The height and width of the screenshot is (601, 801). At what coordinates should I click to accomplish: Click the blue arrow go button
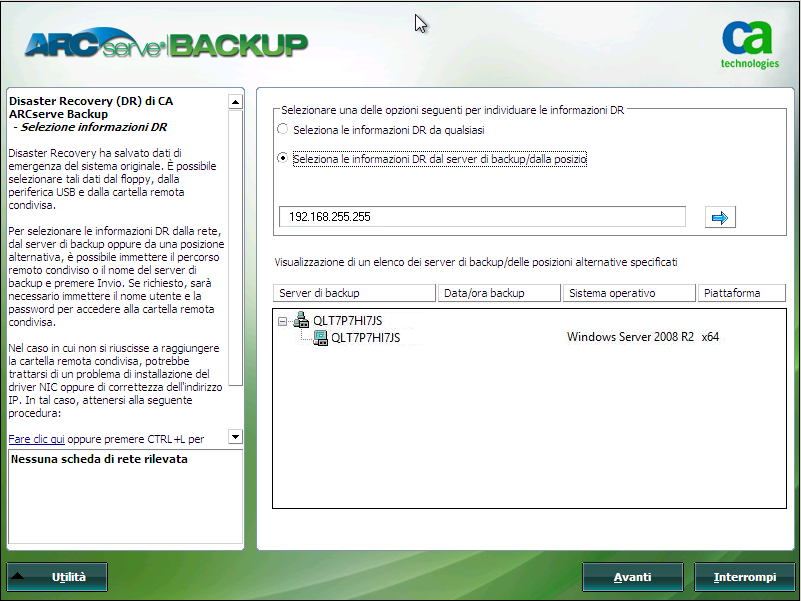[720, 218]
